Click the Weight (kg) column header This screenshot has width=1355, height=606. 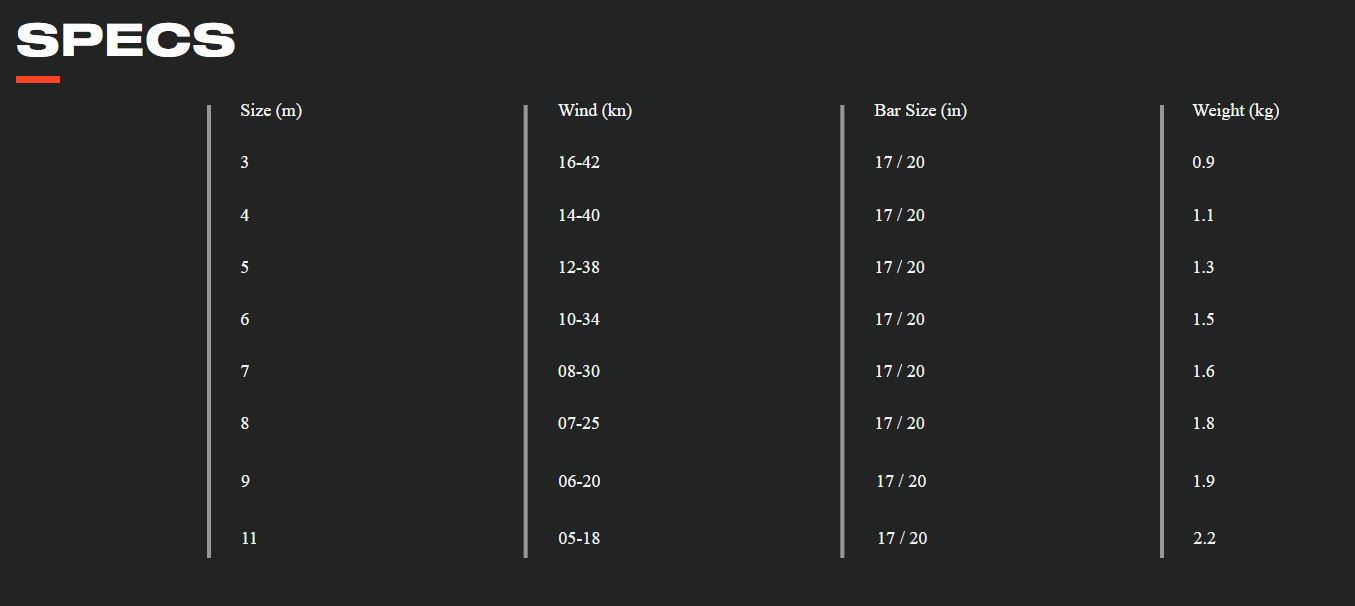1235,111
